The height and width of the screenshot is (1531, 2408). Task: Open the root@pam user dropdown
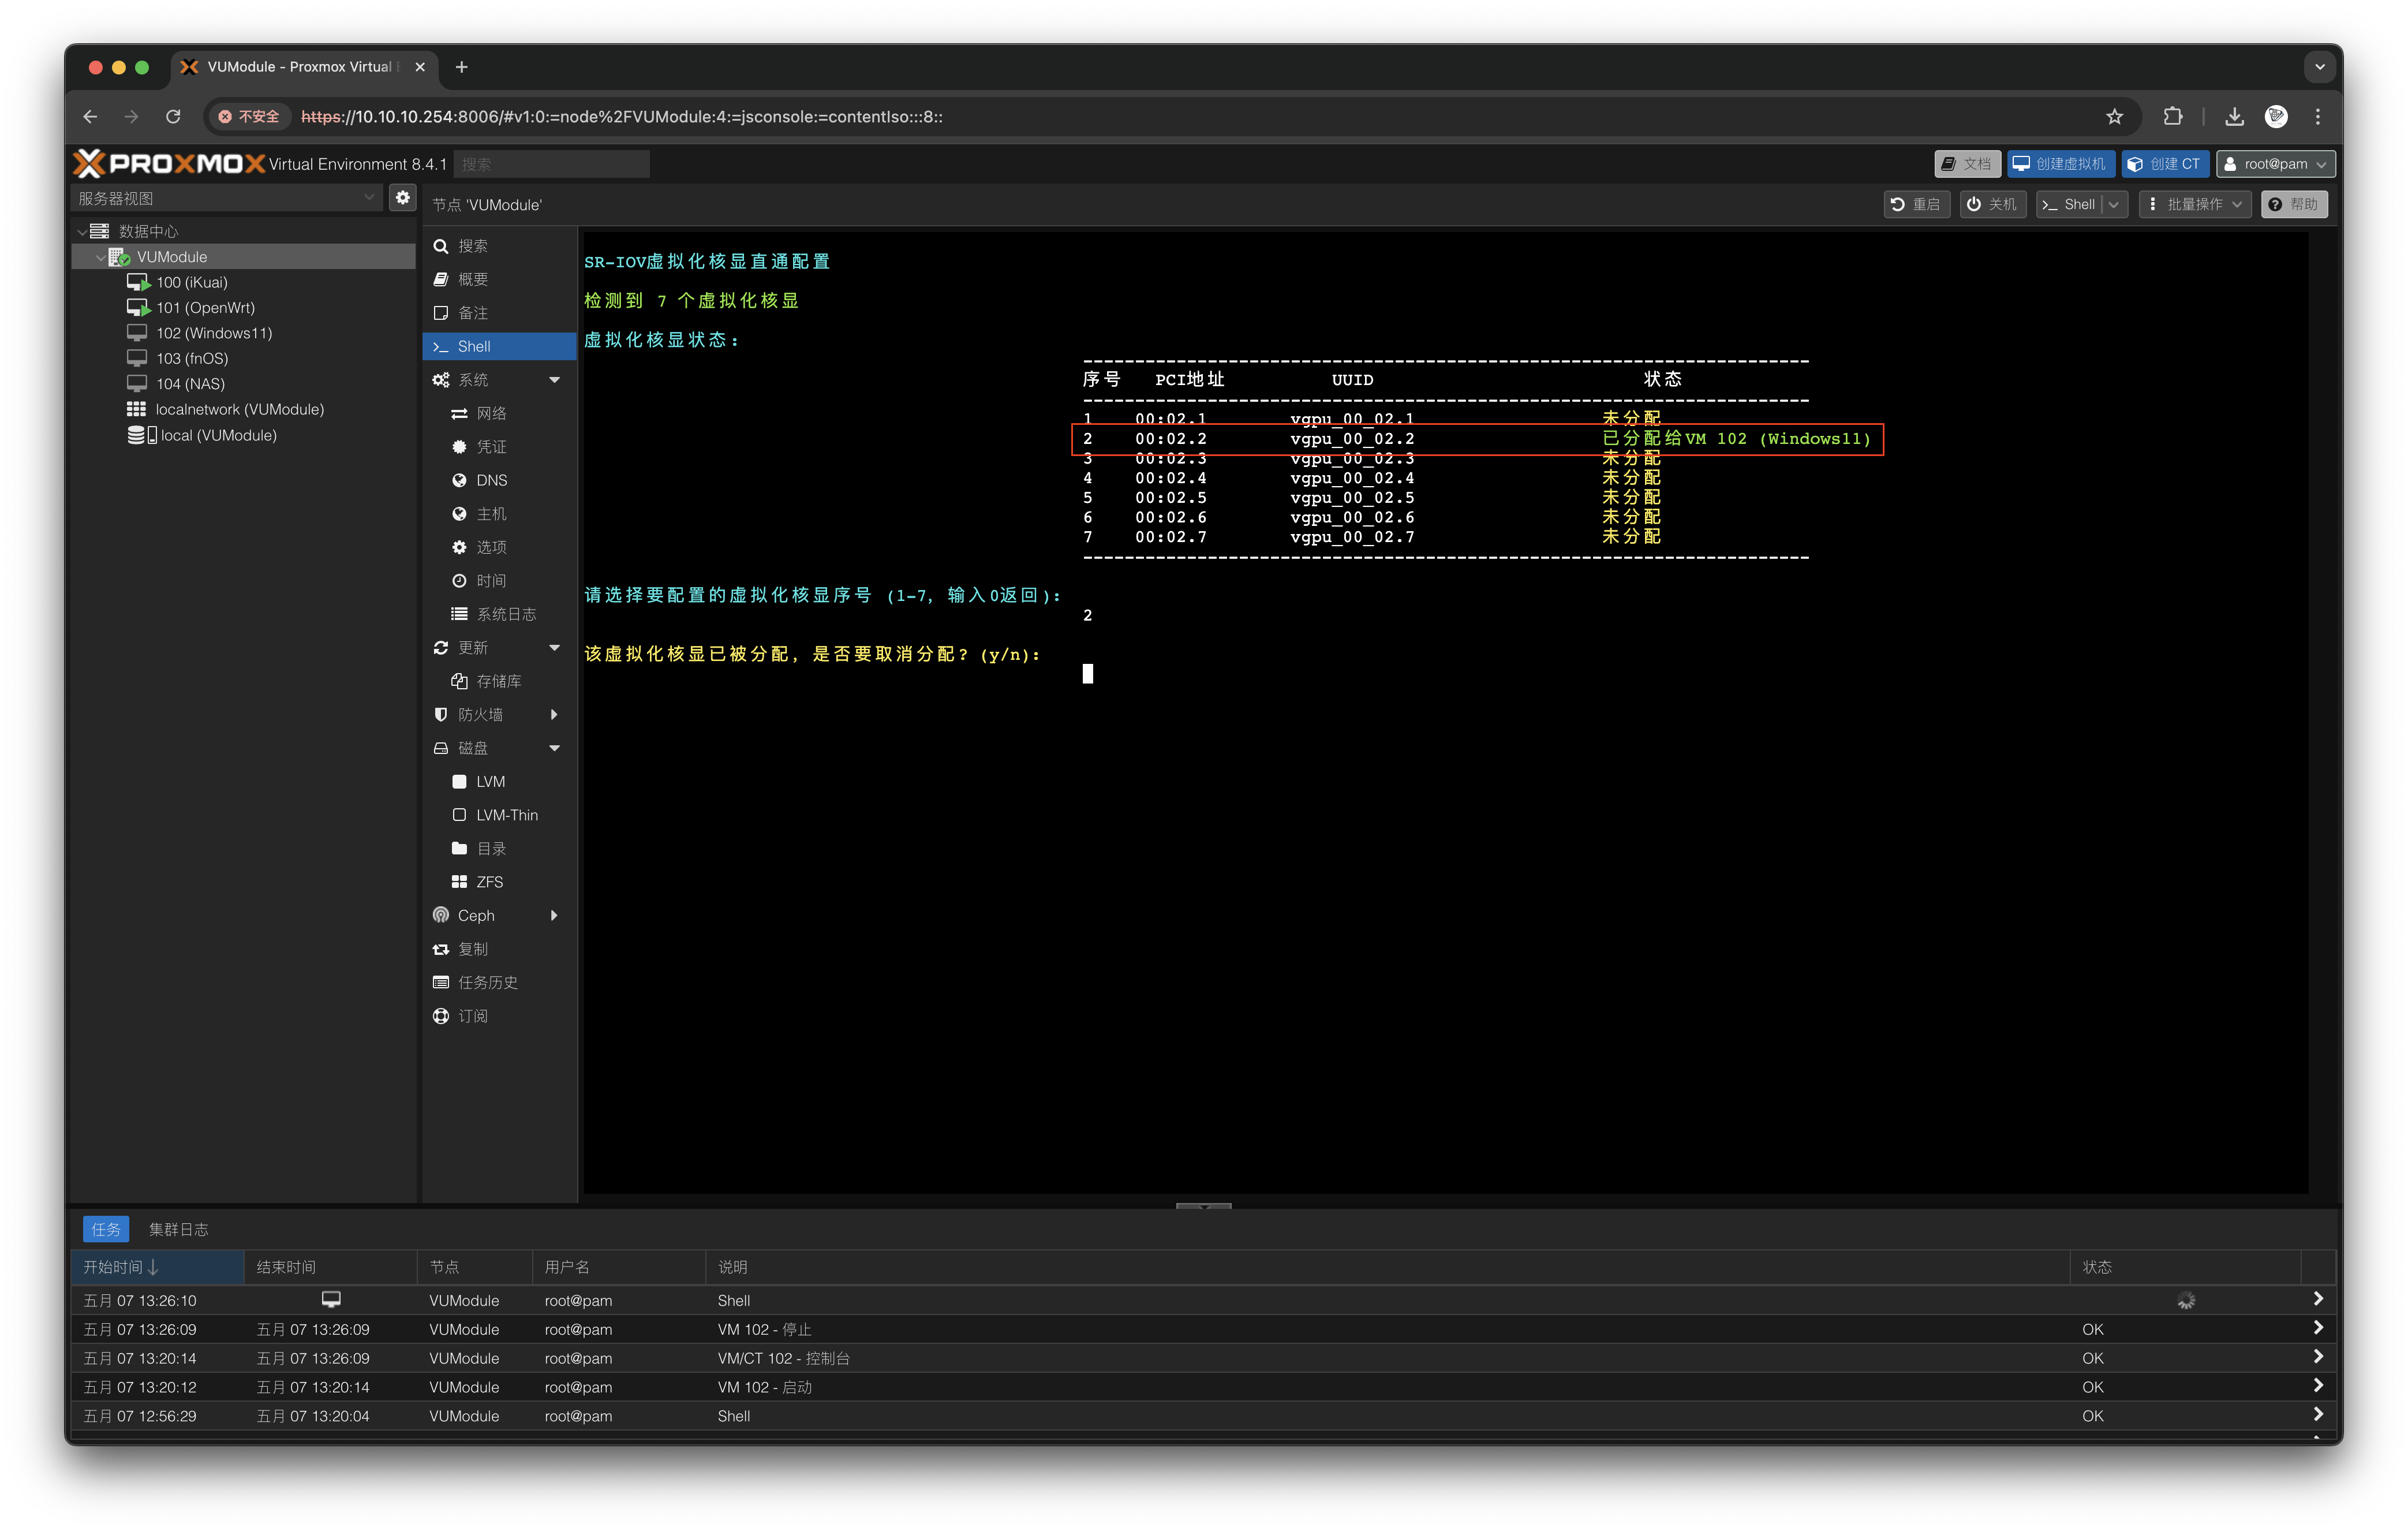[x=2275, y=164]
